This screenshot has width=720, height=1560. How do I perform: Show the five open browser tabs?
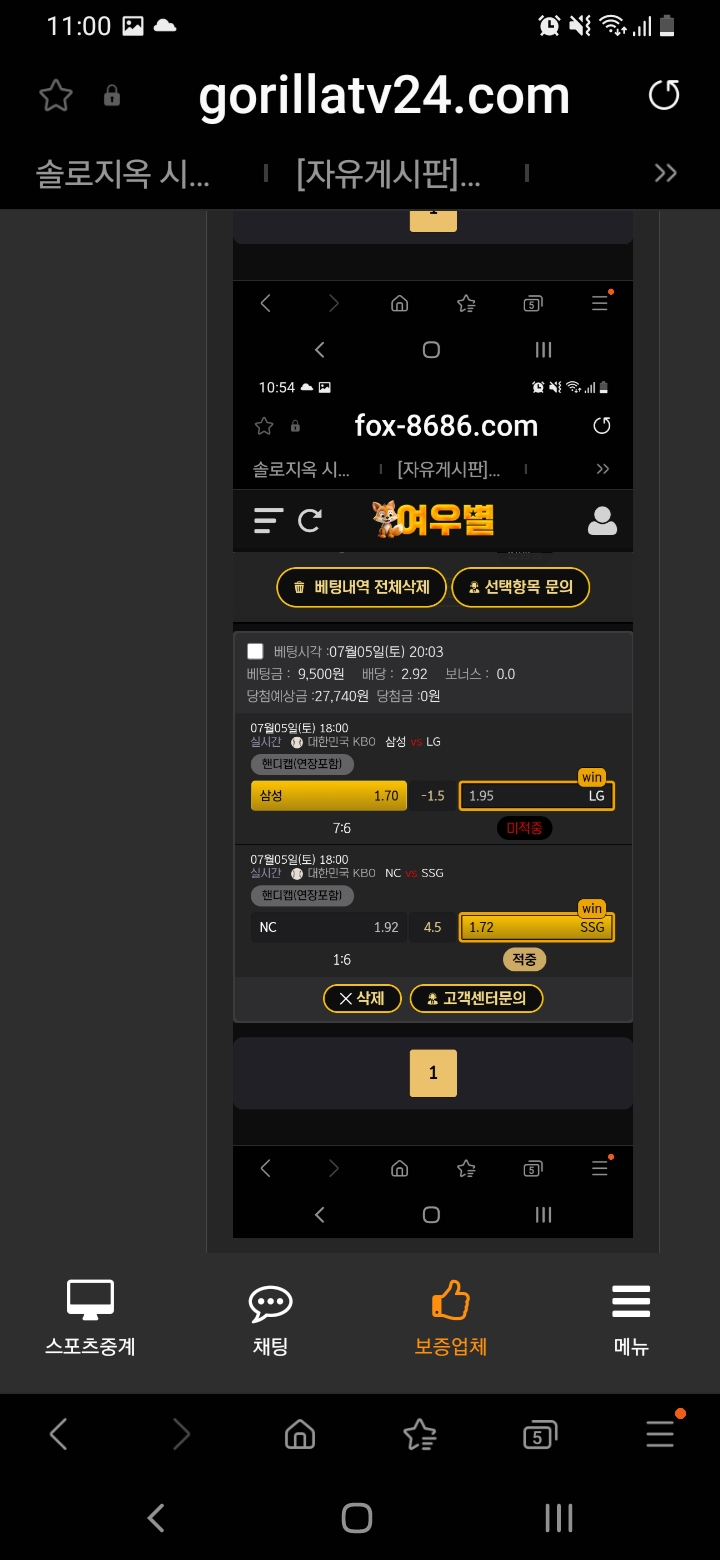tap(540, 1436)
